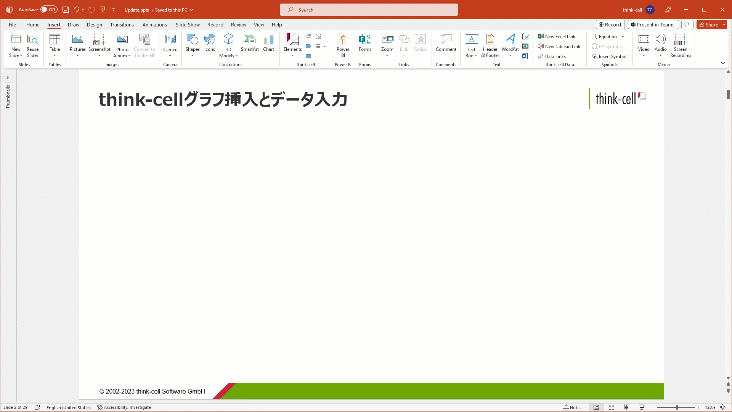
Task: Click the Share button
Action: point(709,25)
